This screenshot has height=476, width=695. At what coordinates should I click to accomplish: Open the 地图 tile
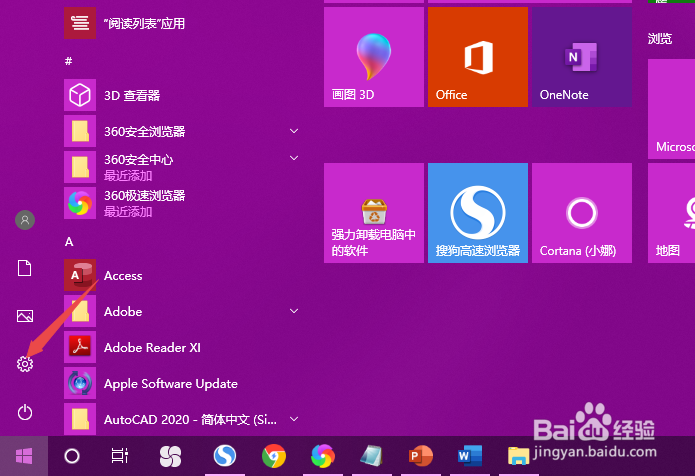coord(671,213)
